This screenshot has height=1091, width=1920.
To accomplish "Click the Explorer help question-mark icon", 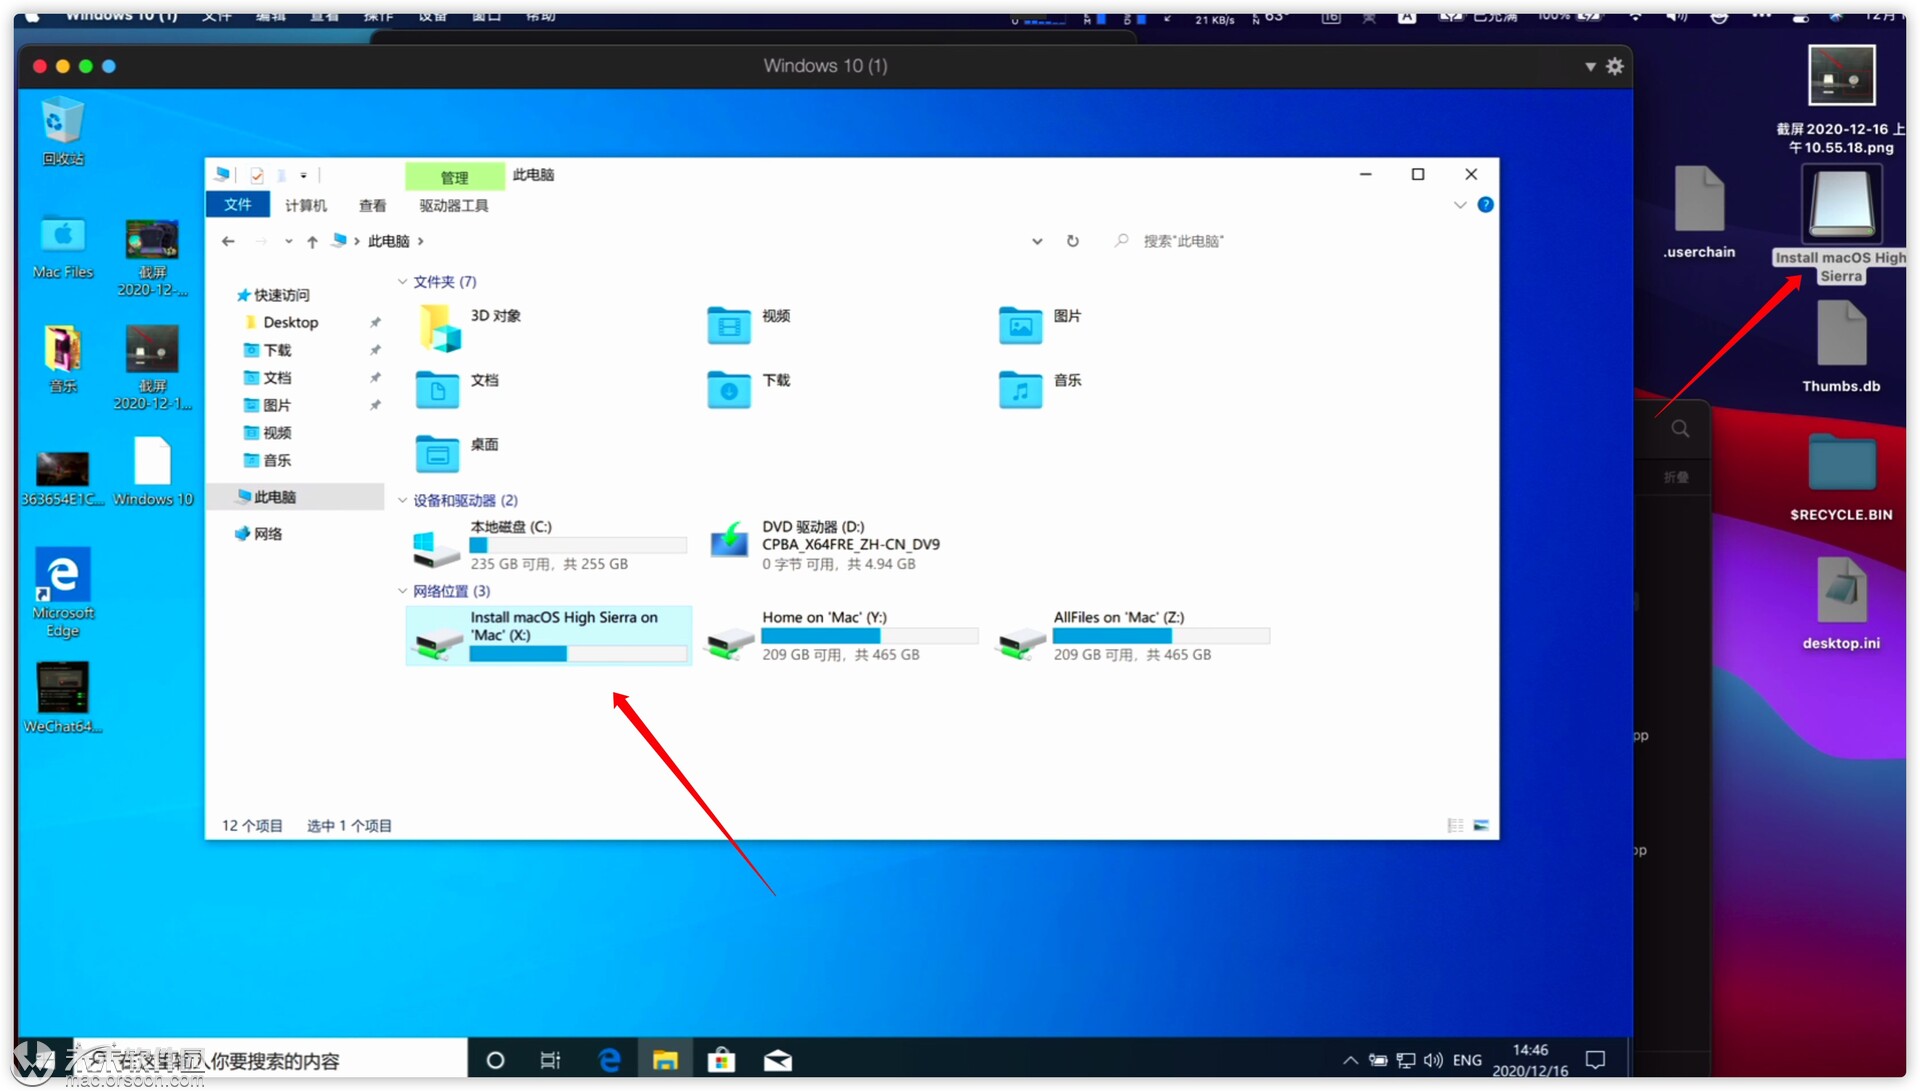I will 1485,205.
